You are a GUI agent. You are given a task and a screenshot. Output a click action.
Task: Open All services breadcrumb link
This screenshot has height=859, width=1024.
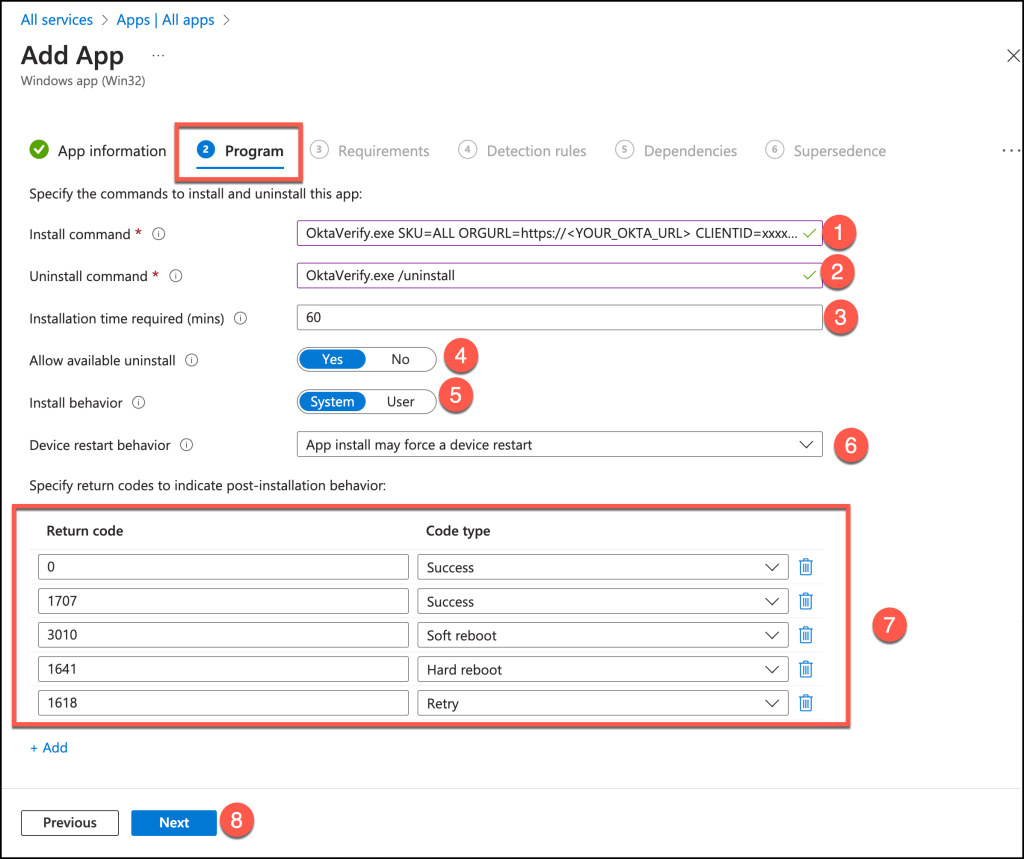click(57, 20)
